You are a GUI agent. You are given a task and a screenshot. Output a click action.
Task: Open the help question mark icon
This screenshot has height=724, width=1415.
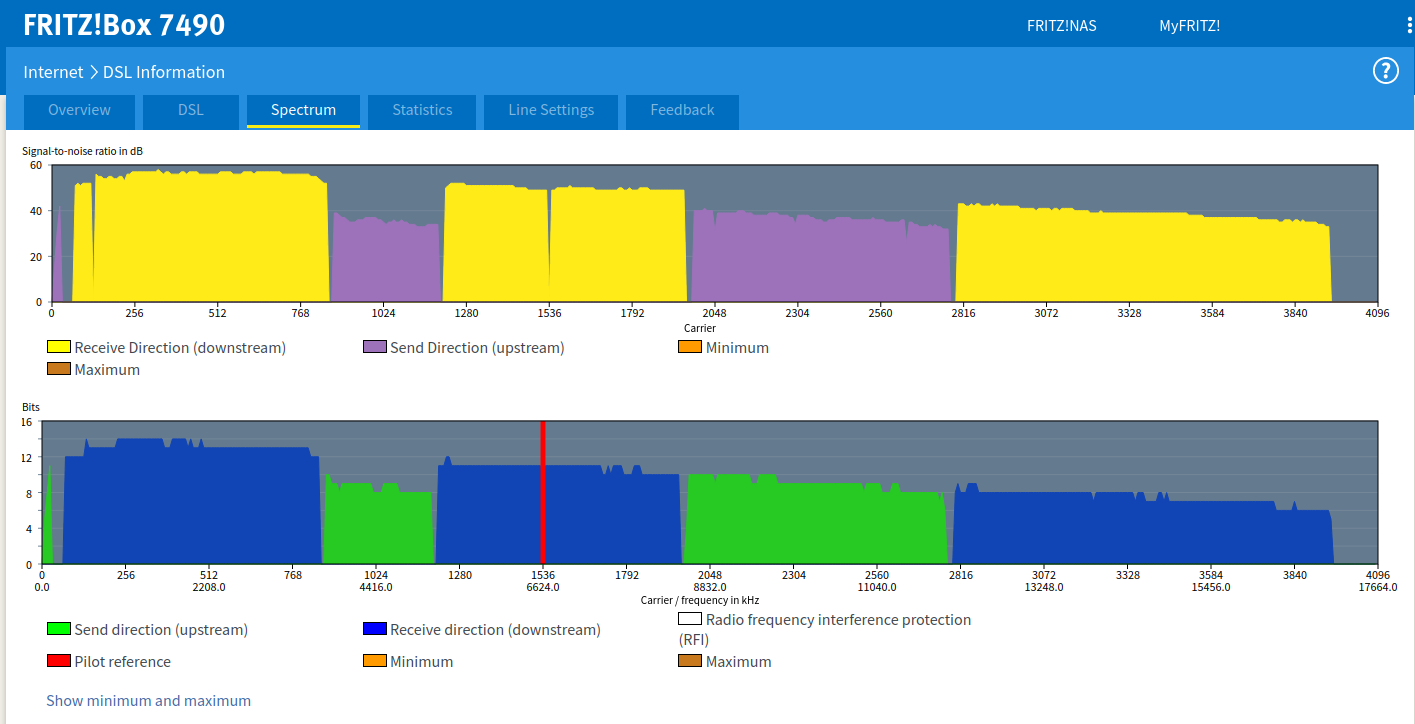(1385, 71)
